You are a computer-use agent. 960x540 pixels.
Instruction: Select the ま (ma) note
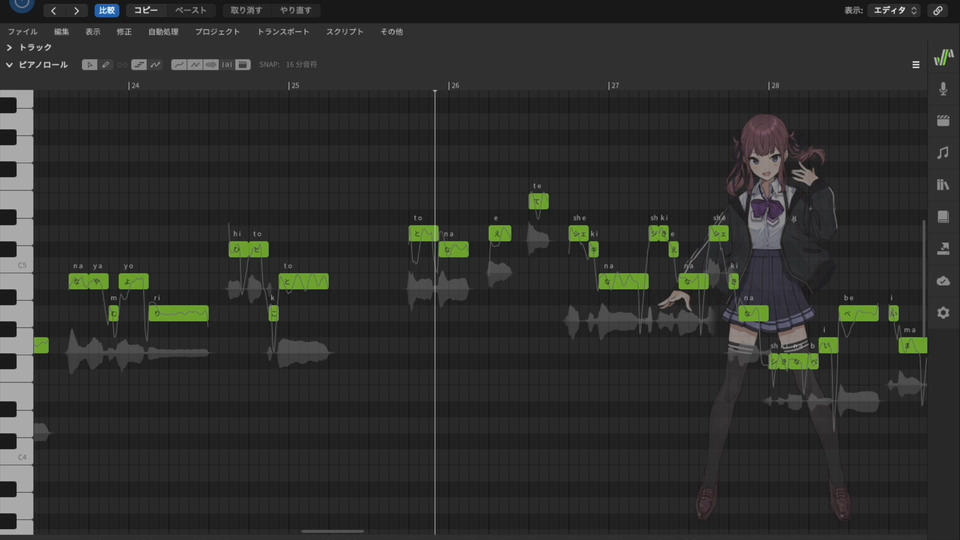(x=913, y=345)
